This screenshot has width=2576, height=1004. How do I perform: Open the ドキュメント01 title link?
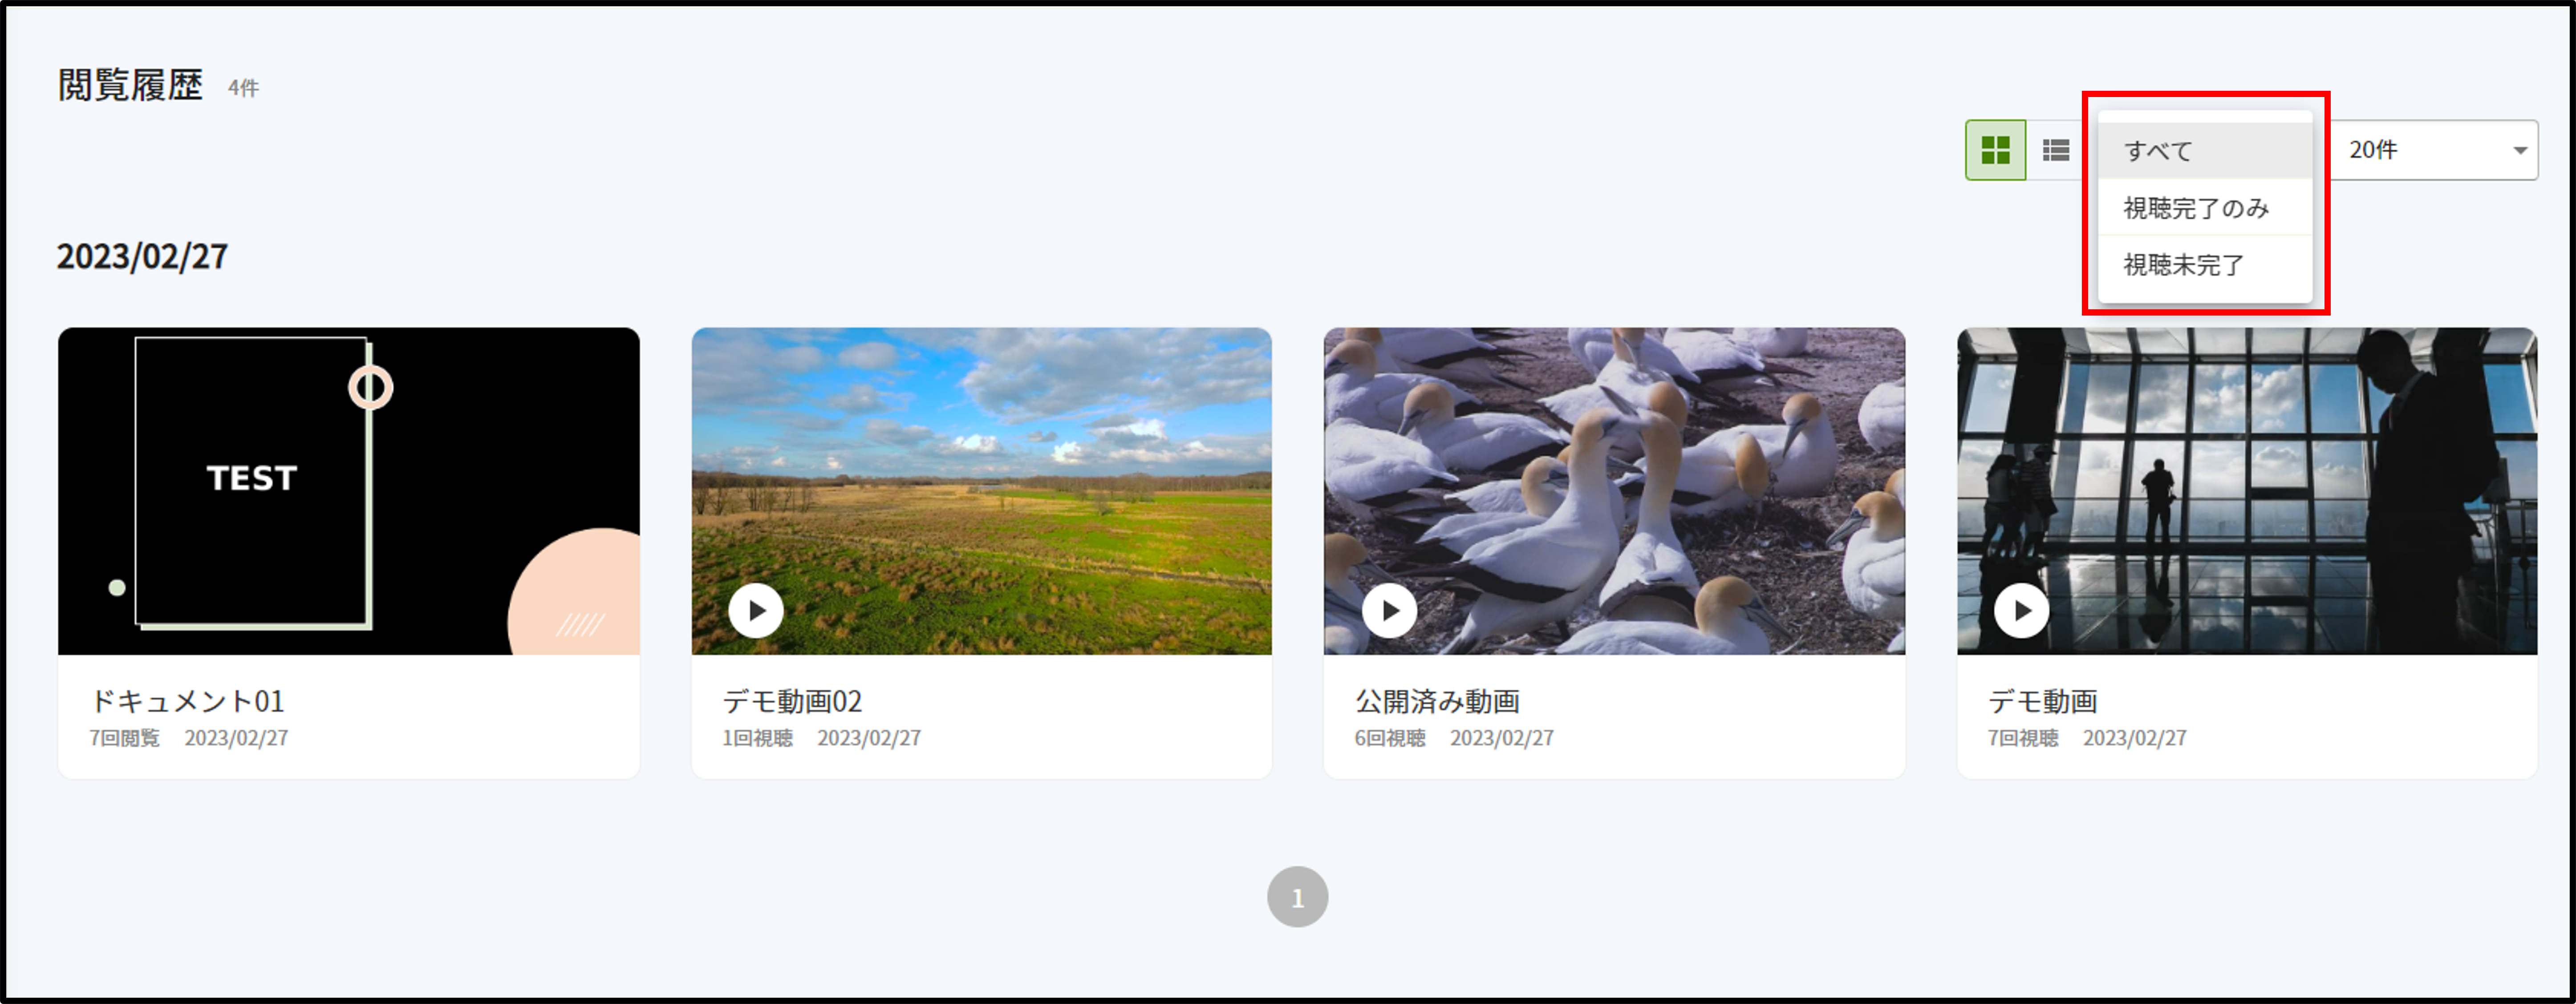coord(188,701)
